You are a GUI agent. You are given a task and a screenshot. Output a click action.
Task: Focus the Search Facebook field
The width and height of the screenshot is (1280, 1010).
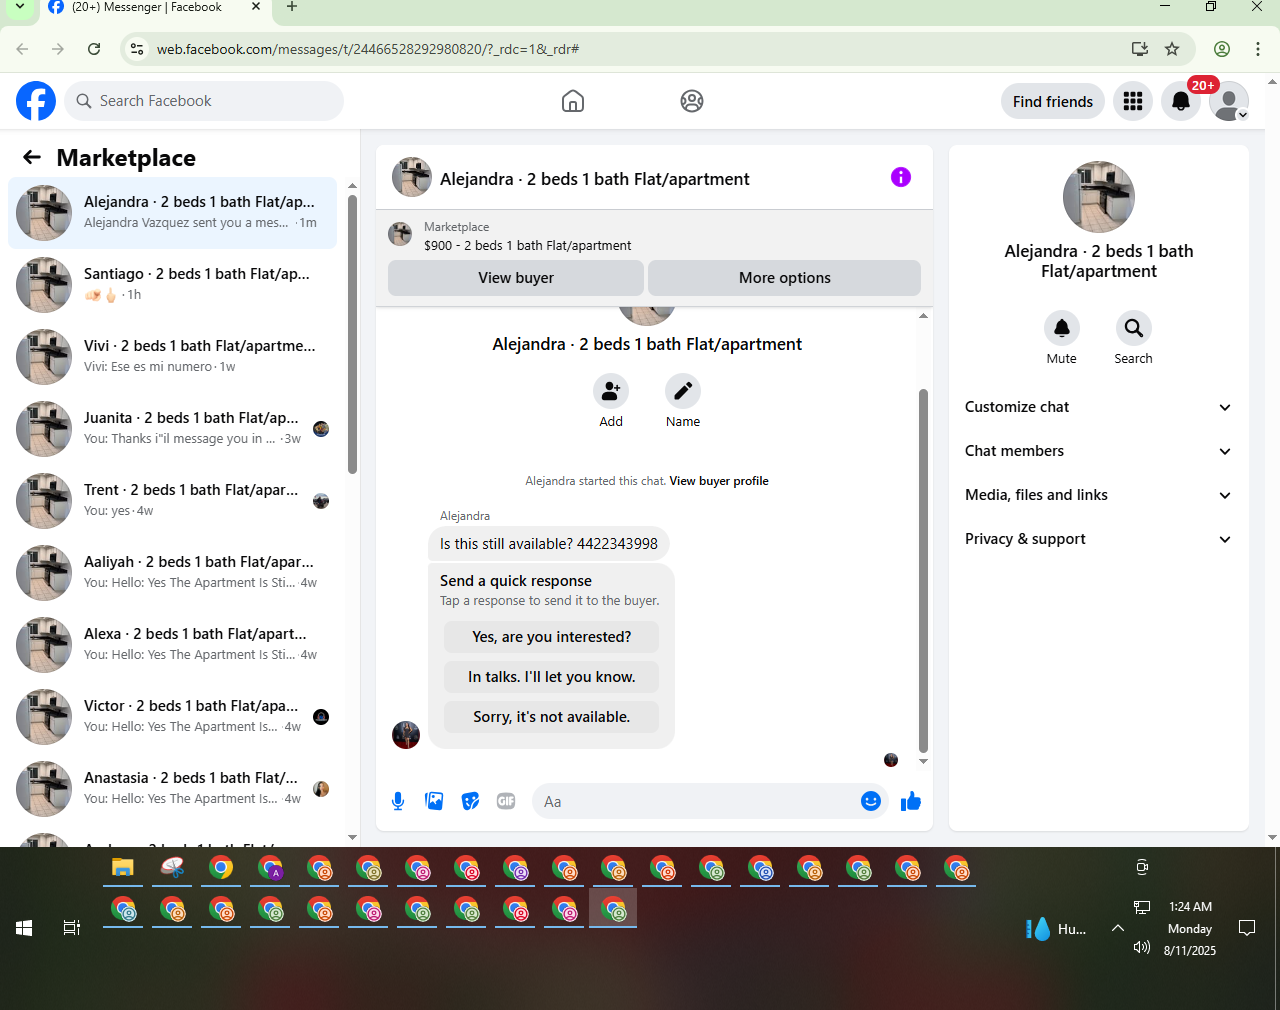(x=205, y=101)
